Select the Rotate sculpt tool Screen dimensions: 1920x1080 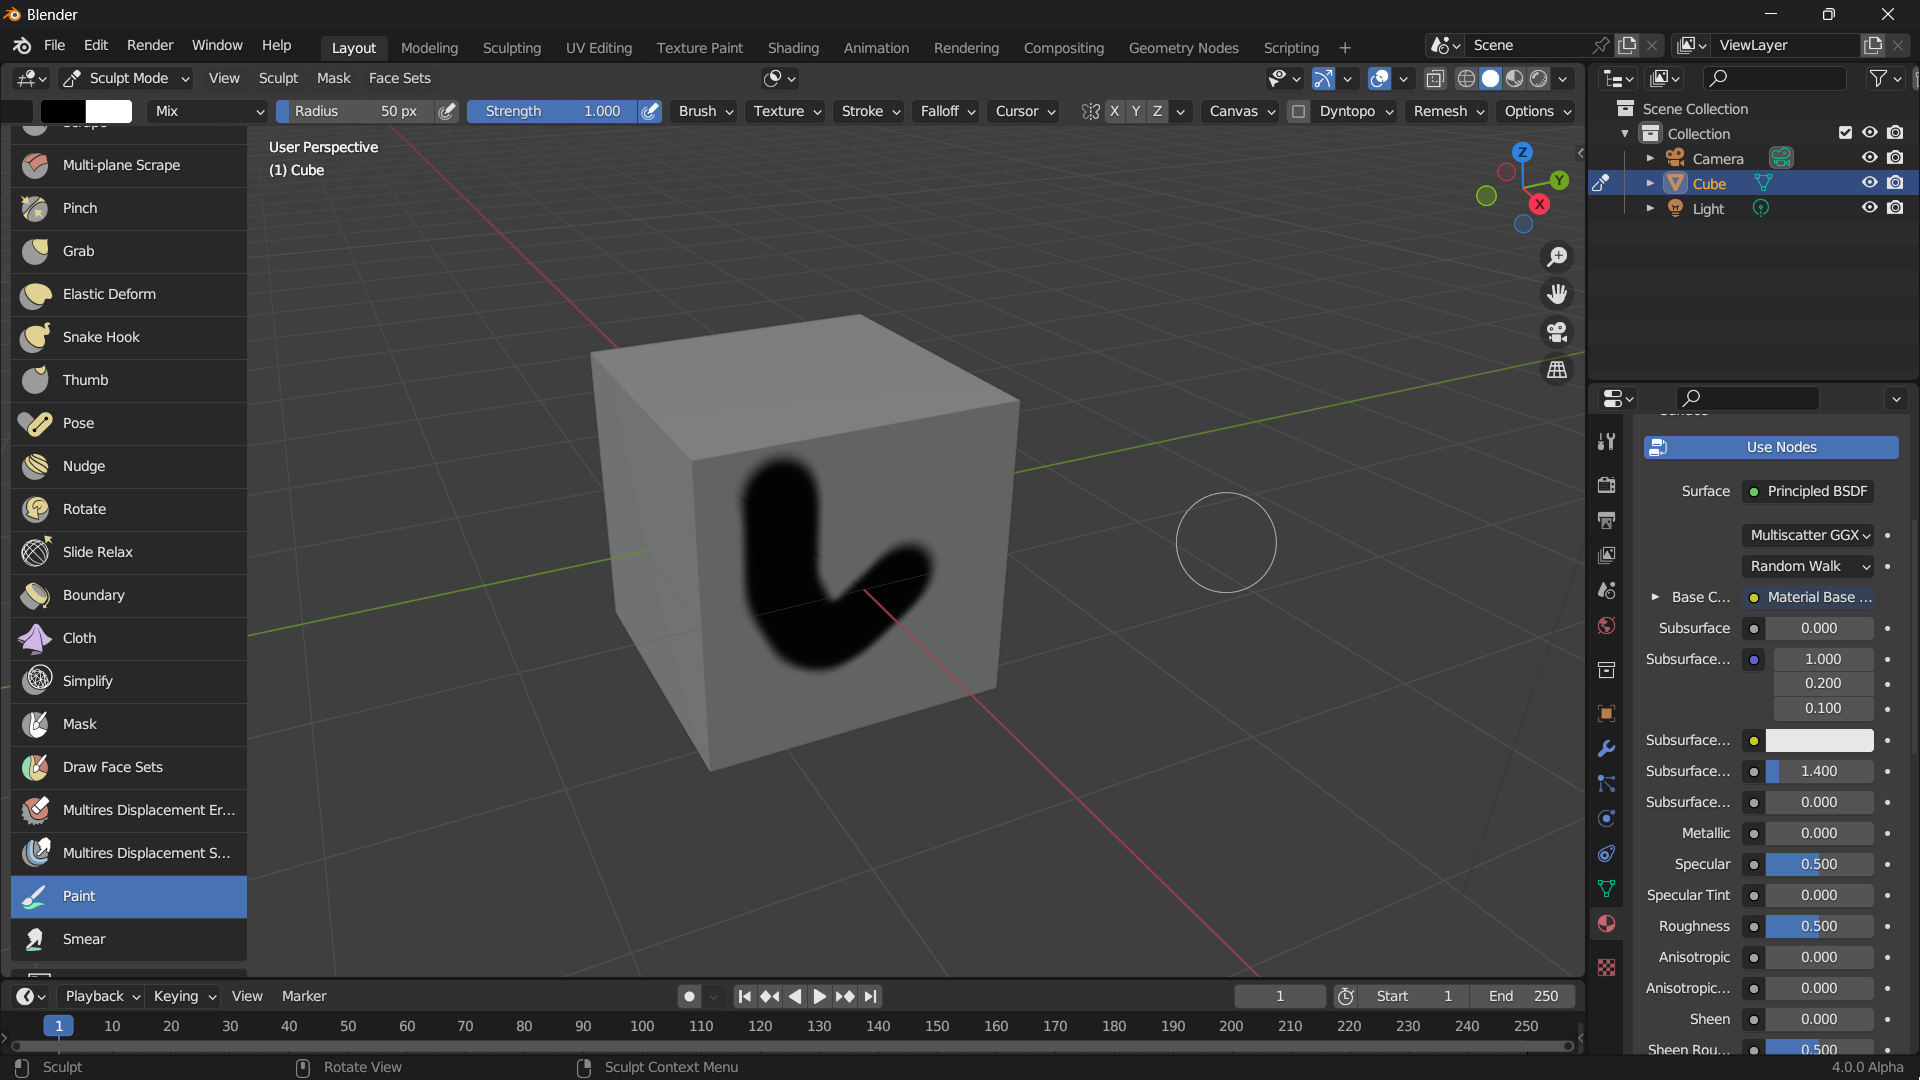coord(129,509)
